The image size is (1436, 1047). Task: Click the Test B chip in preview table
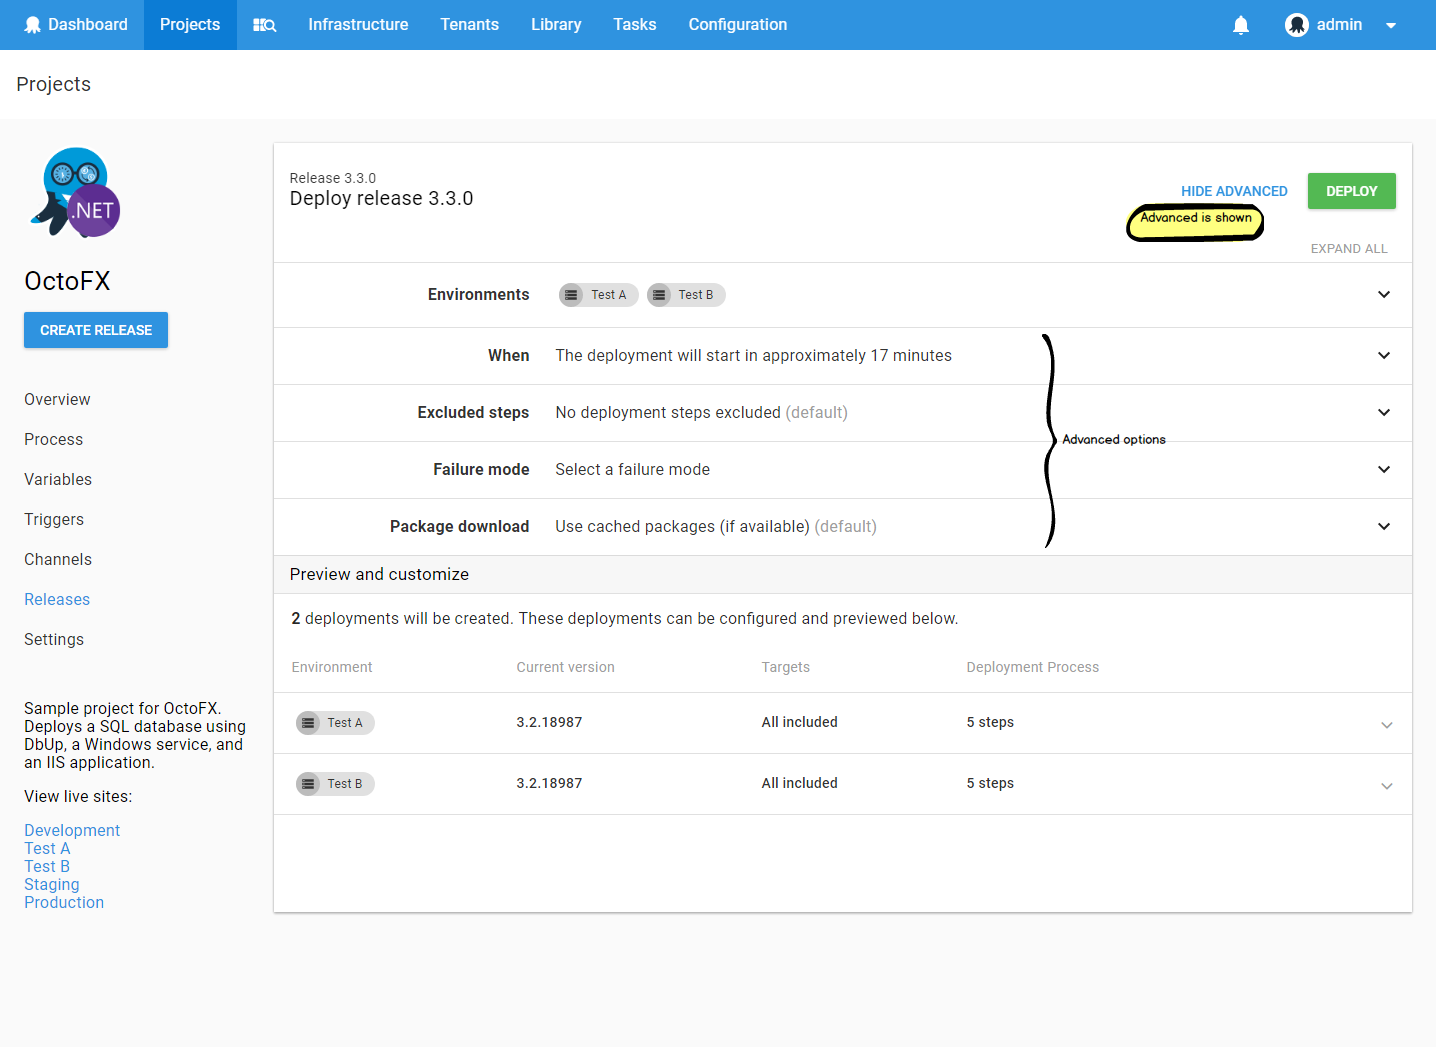[335, 783]
